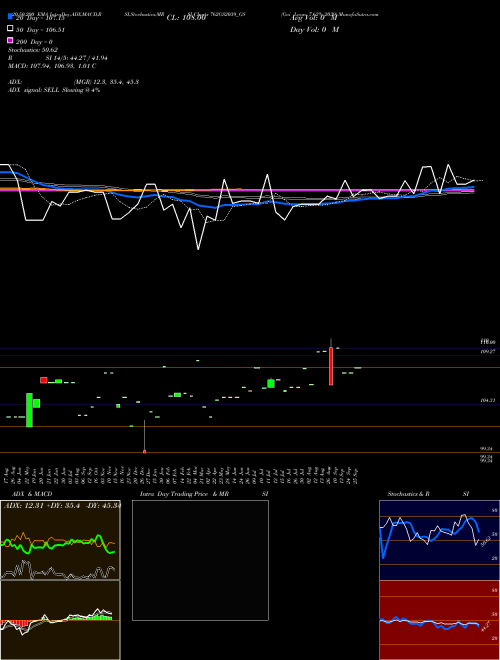The width and height of the screenshot is (500, 660).
Task: Click the magenta 200 Day EMA legend swatch
Action: [x=10, y=40]
